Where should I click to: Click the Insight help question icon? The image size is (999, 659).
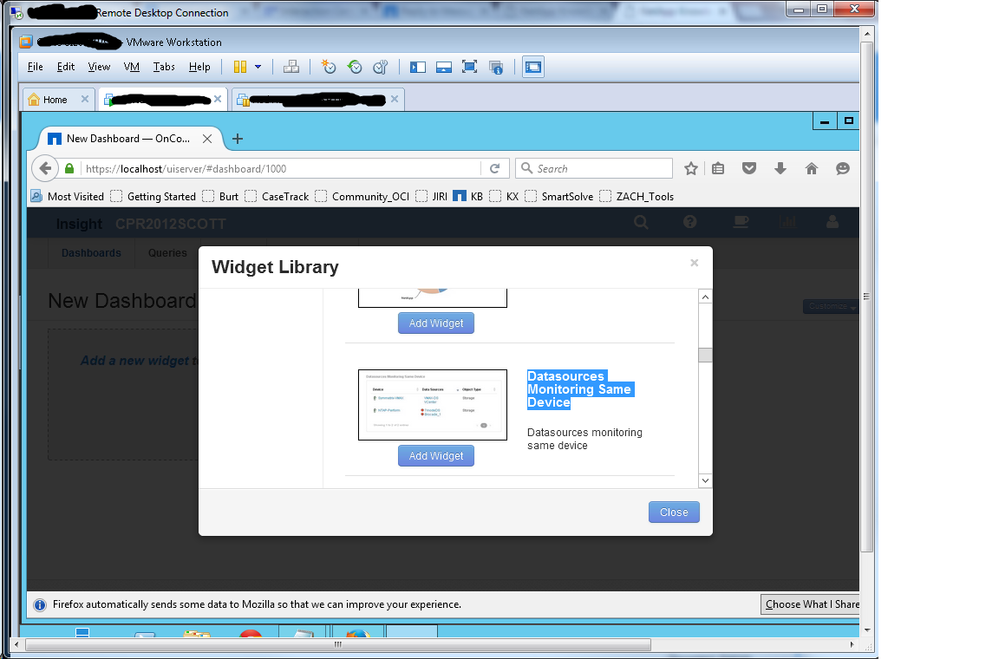point(690,222)
